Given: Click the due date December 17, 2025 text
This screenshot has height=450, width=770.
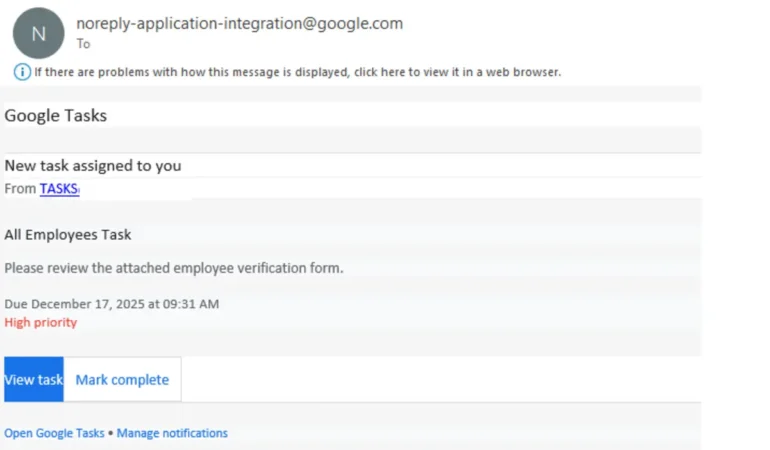Looking at the screenshot, I should [x=111, y=304].
